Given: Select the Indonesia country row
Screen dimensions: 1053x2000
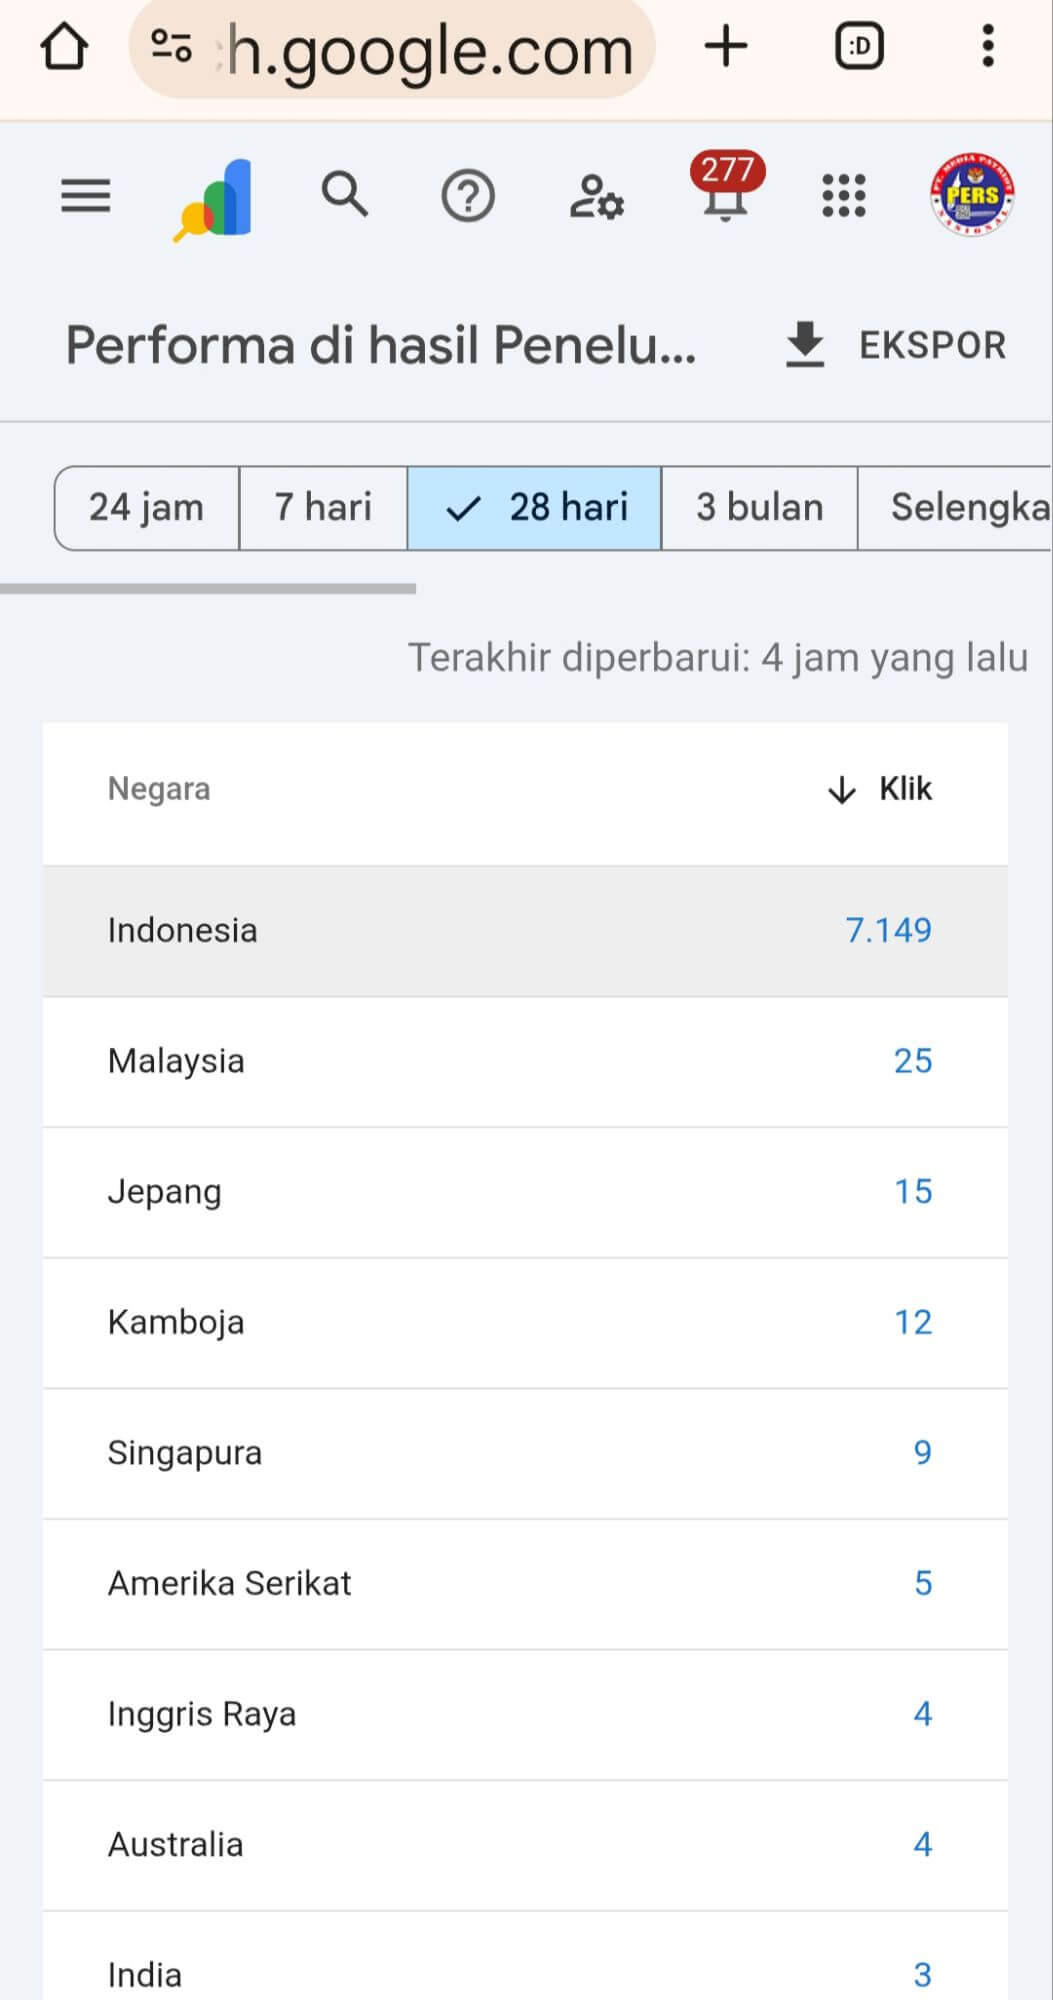Looking at the screenshot, I should 525,931.
